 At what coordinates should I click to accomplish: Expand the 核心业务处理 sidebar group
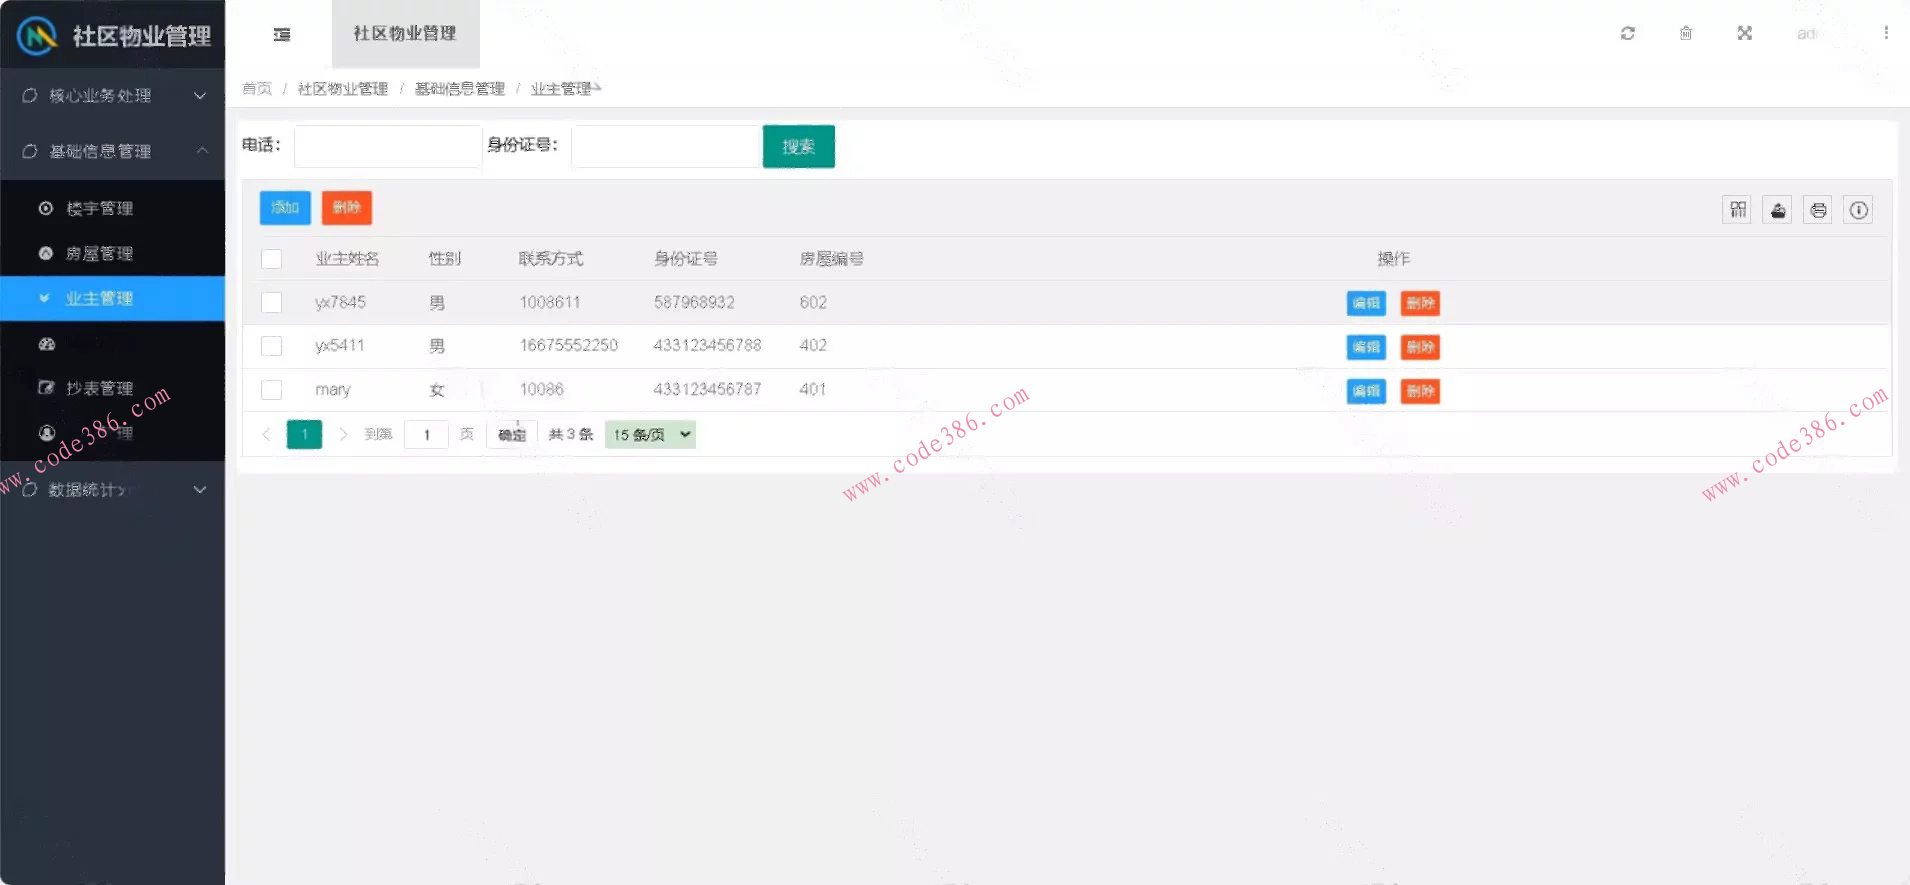tap(113, 96)
